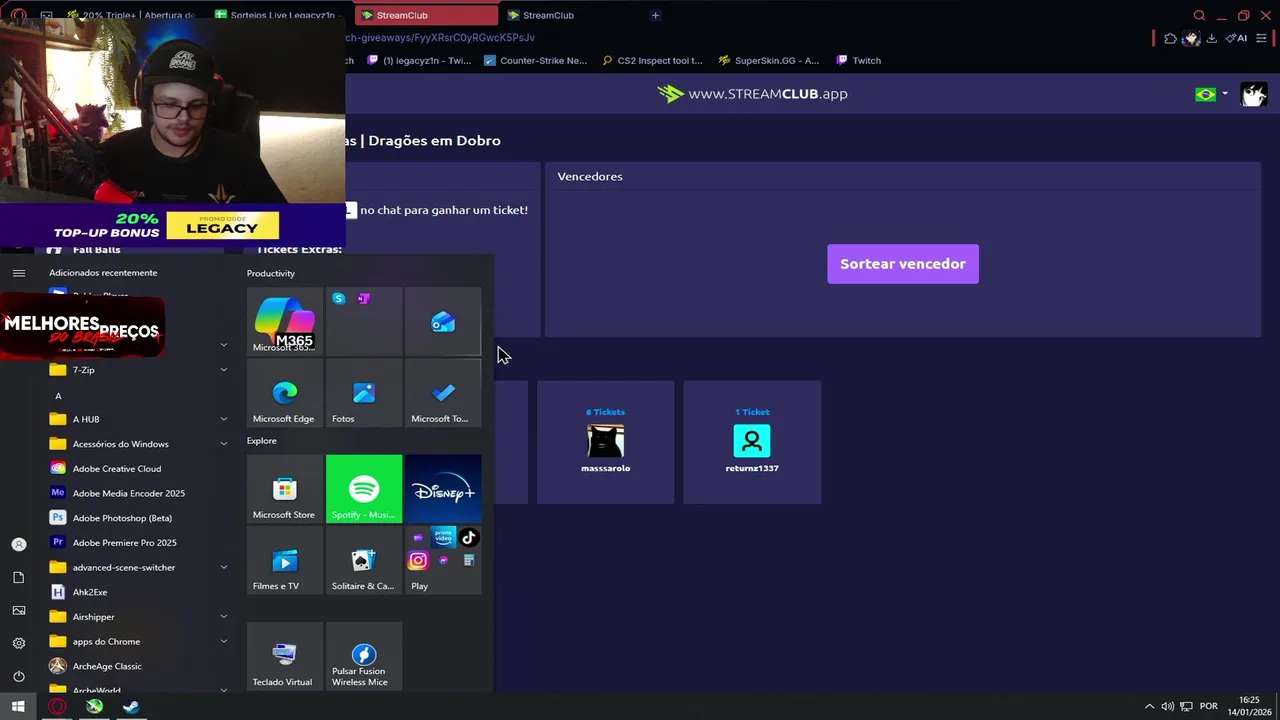This screenshot has height=720, width=1280.
Task: Open network status in system tray
Action: 1187,706
